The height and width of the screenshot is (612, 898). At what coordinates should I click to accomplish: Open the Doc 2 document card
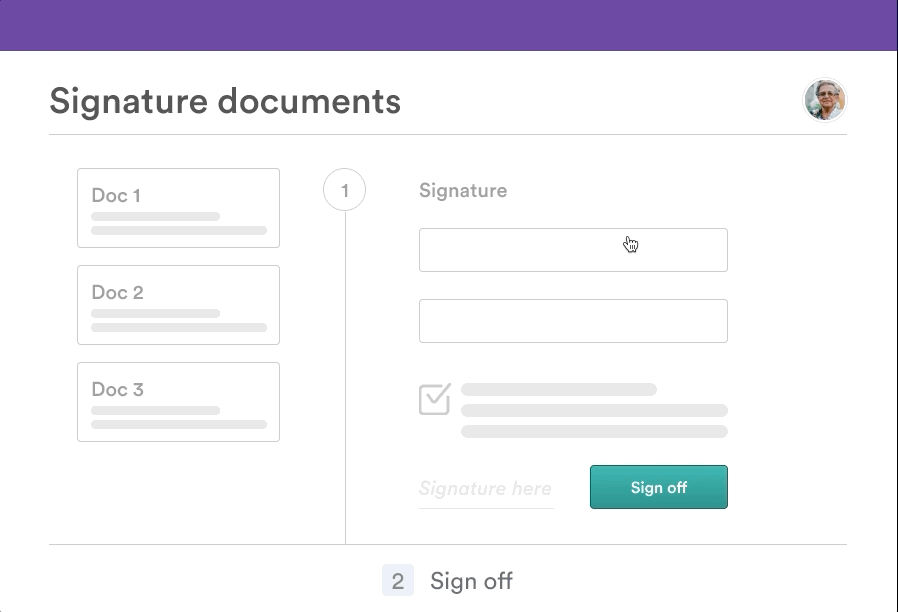click(x=178, y=304)
